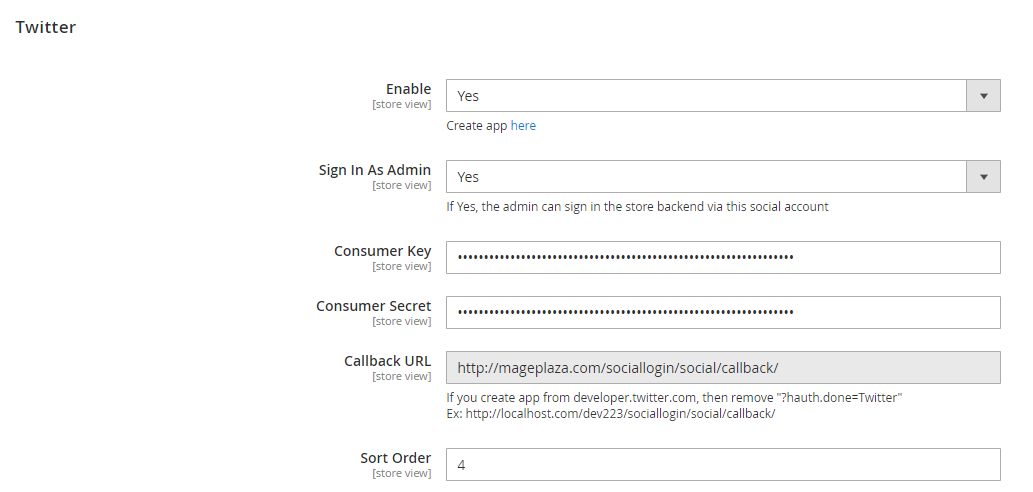Click the store view scope under Sort Order

point(401,473)
